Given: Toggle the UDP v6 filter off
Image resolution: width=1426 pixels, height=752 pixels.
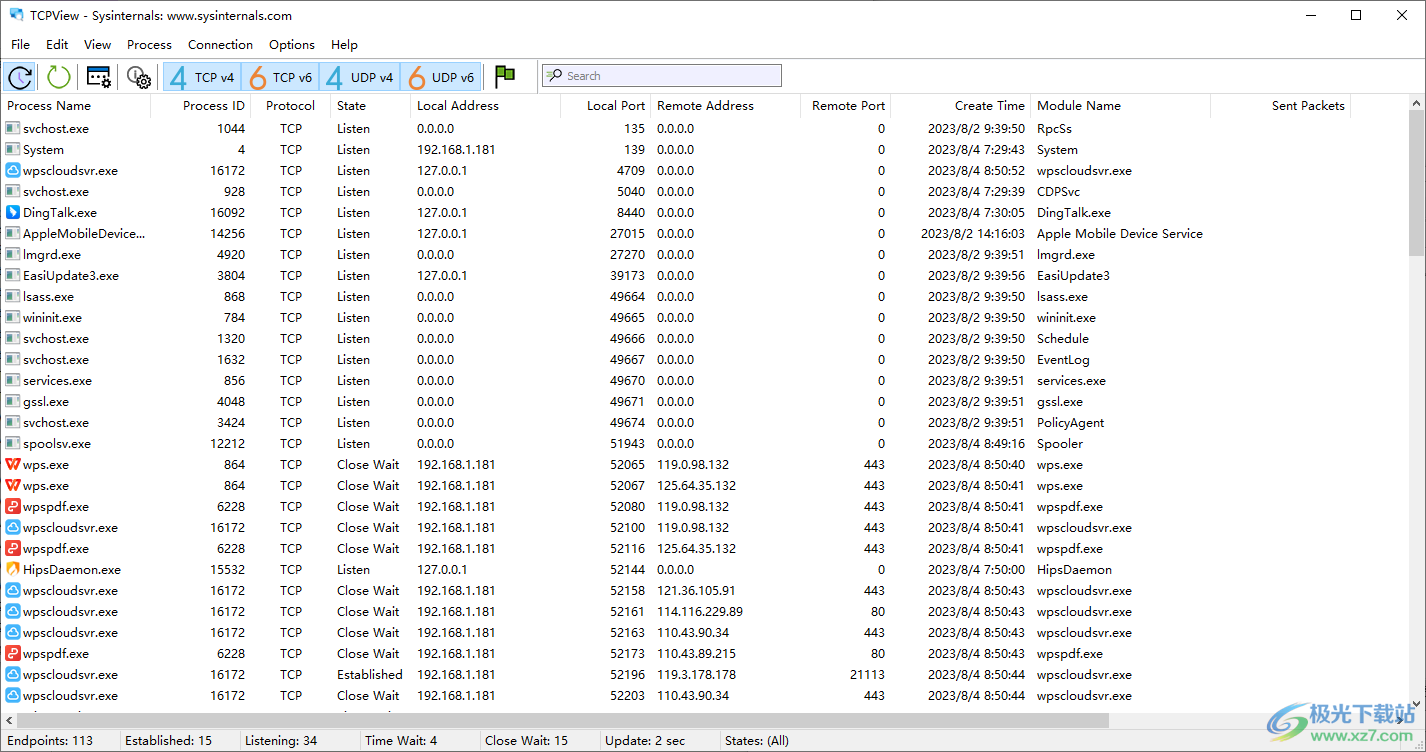Looking at the screenshot, I should click(x=441, y=76).
